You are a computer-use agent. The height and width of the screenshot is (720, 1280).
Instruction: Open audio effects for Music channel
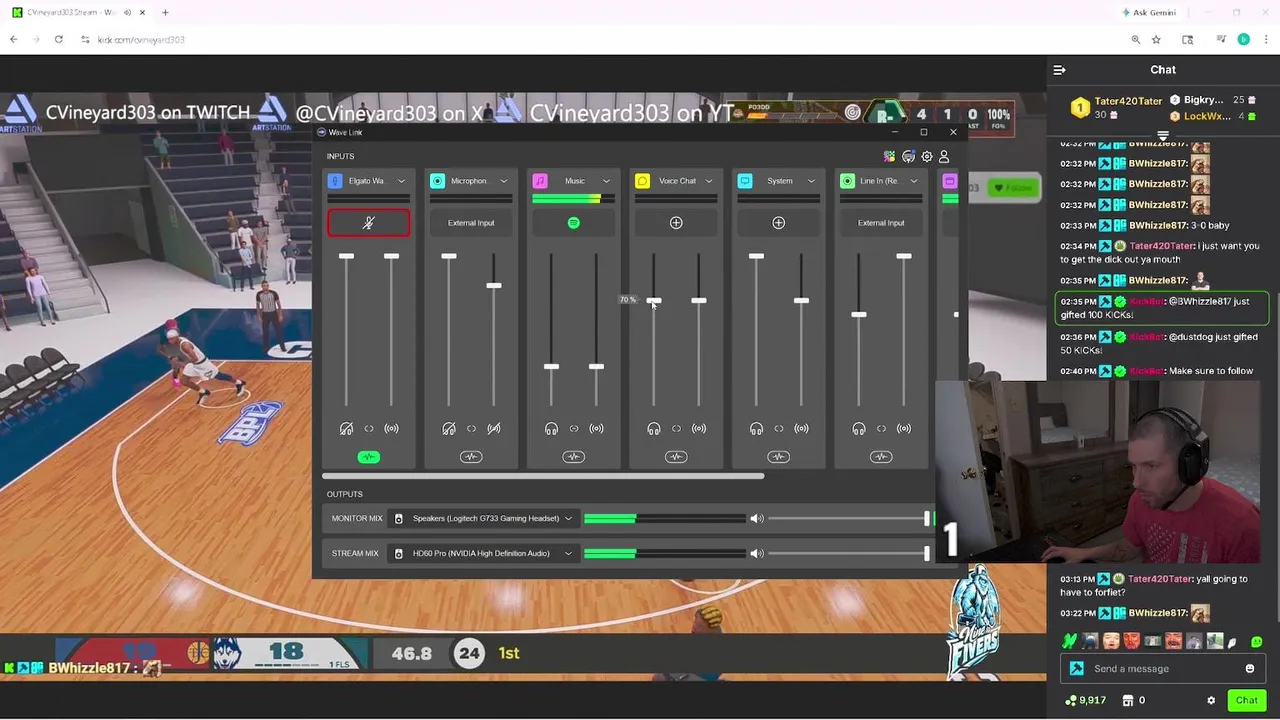point(573,457)
